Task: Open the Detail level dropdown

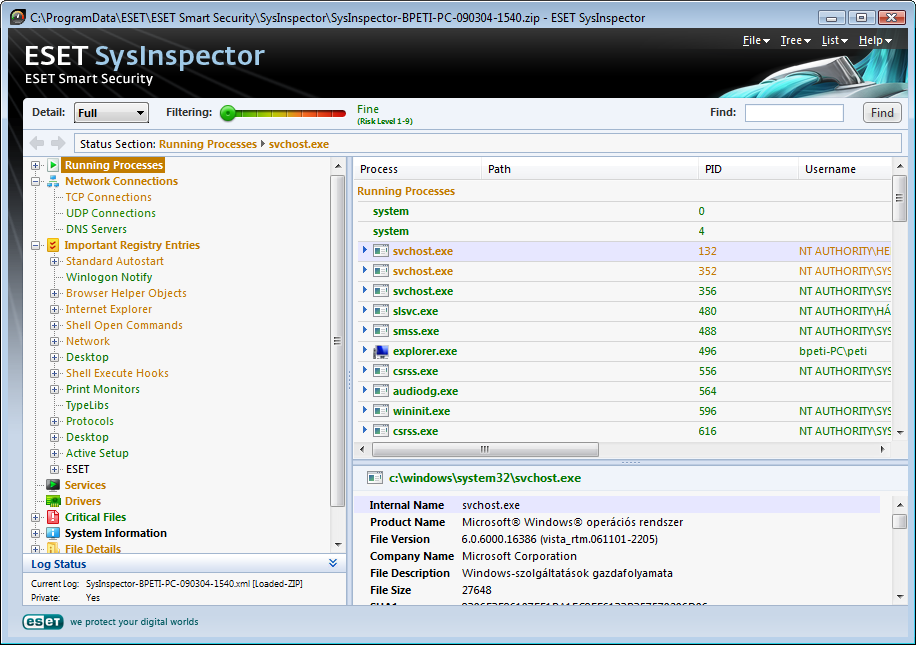Action: pos(111,113)
